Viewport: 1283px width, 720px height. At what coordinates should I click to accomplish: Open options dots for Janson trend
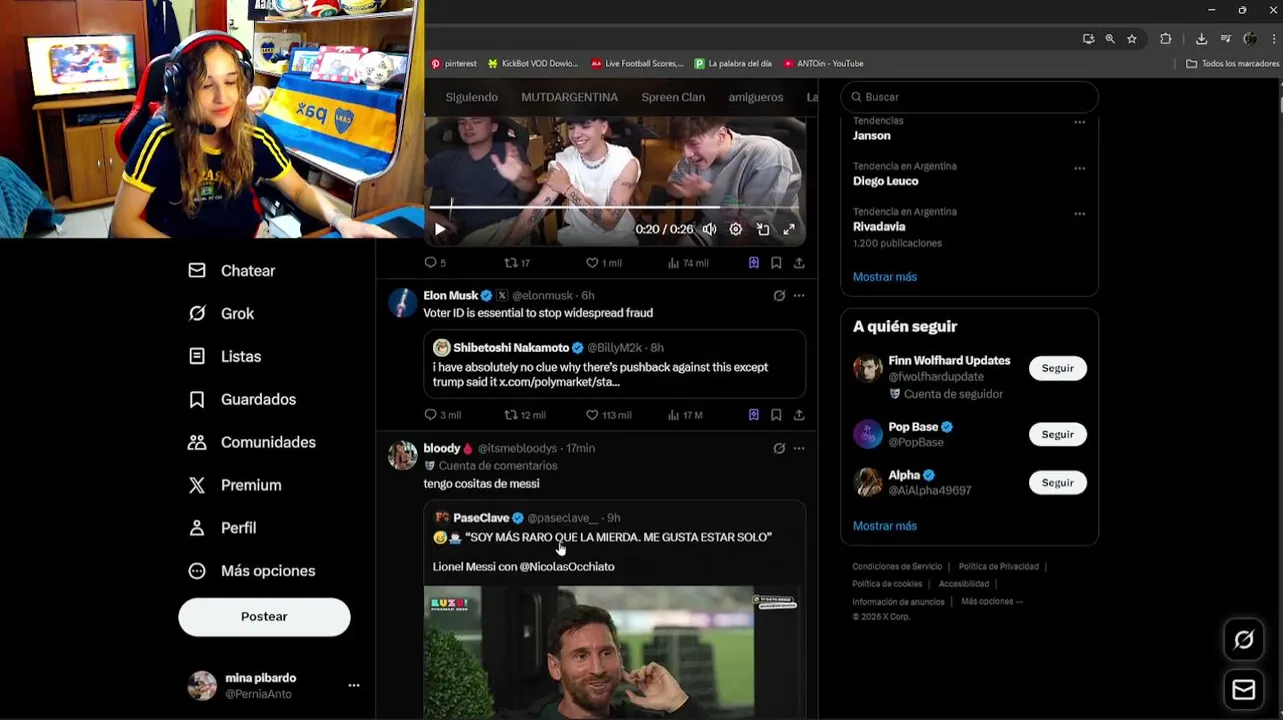[x=1080, y=123]
